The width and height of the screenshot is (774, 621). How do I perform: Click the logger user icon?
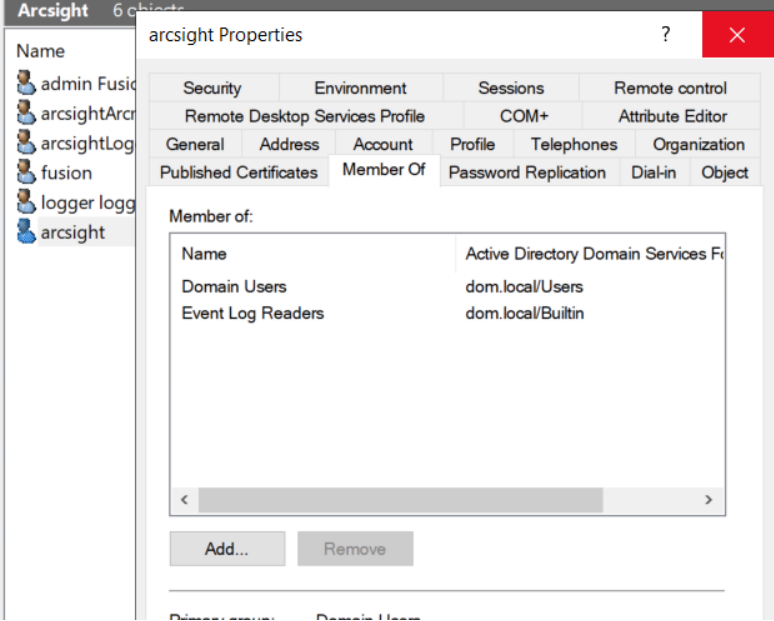[26, 201]
